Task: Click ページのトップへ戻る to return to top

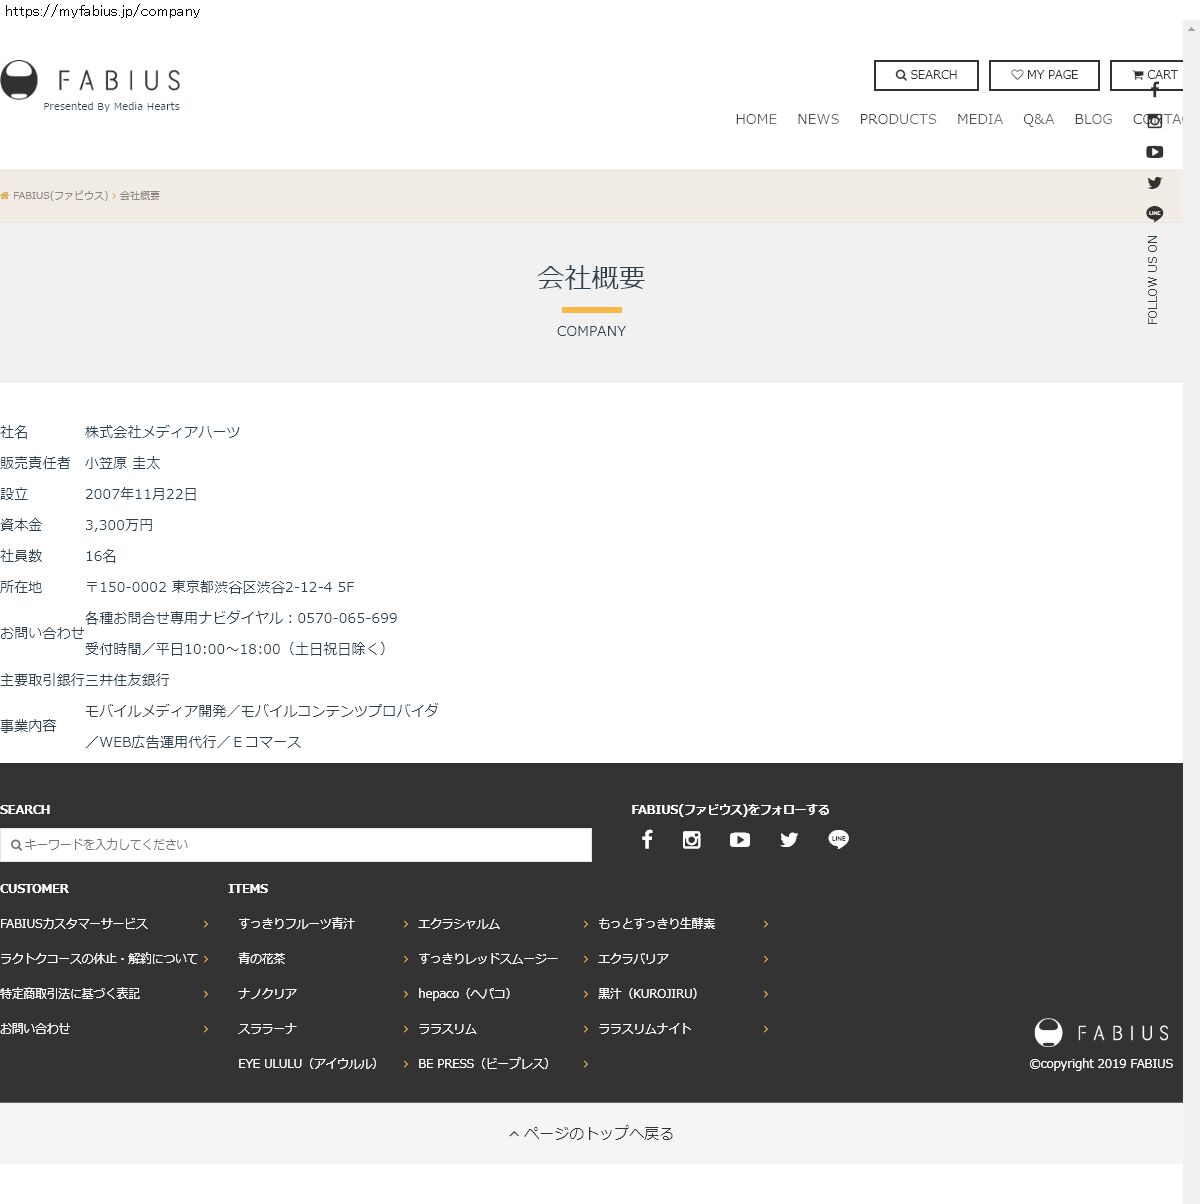Action: (591, 1134)
